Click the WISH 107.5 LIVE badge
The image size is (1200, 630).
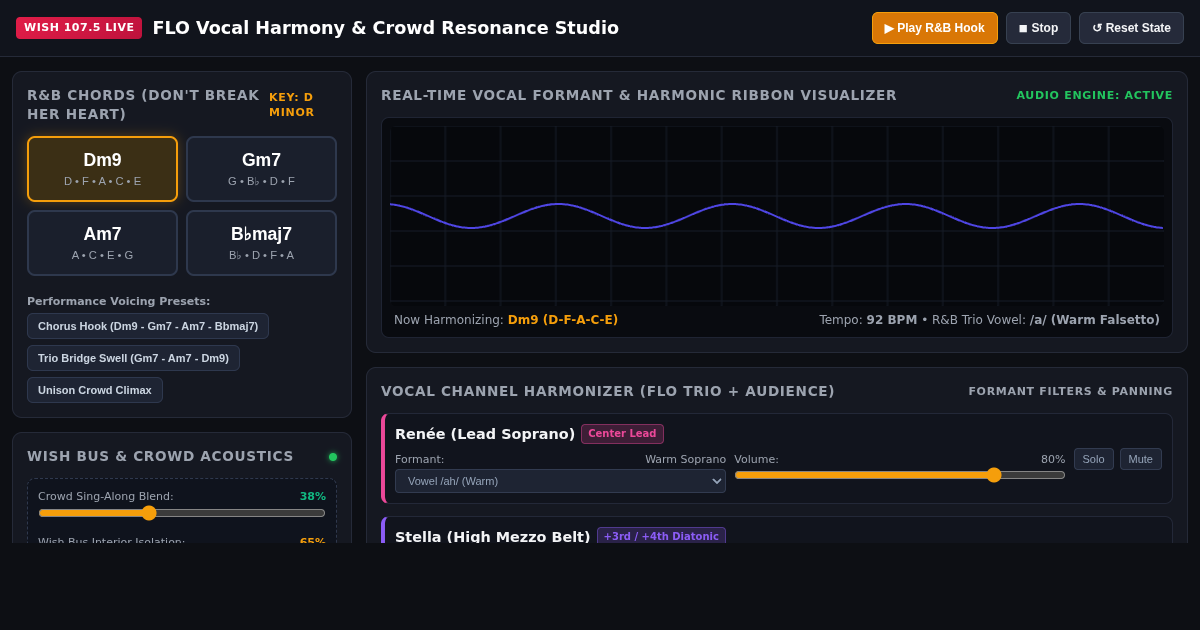pyautogui.click(x=79, y=28)
